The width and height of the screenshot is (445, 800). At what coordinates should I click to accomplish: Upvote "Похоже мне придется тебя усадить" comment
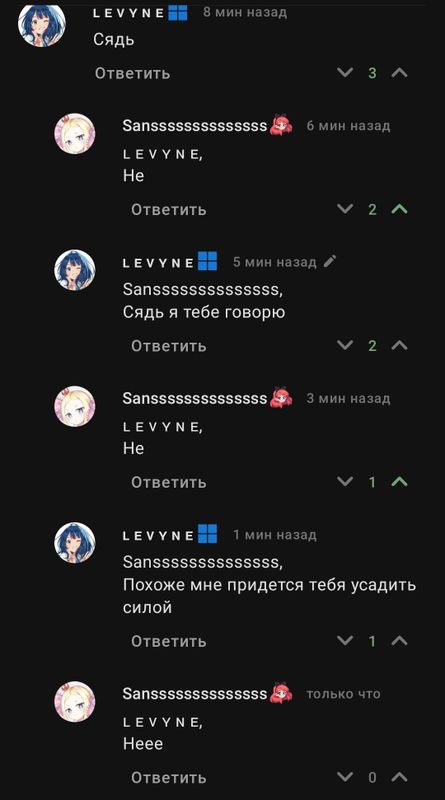point(399,641)
